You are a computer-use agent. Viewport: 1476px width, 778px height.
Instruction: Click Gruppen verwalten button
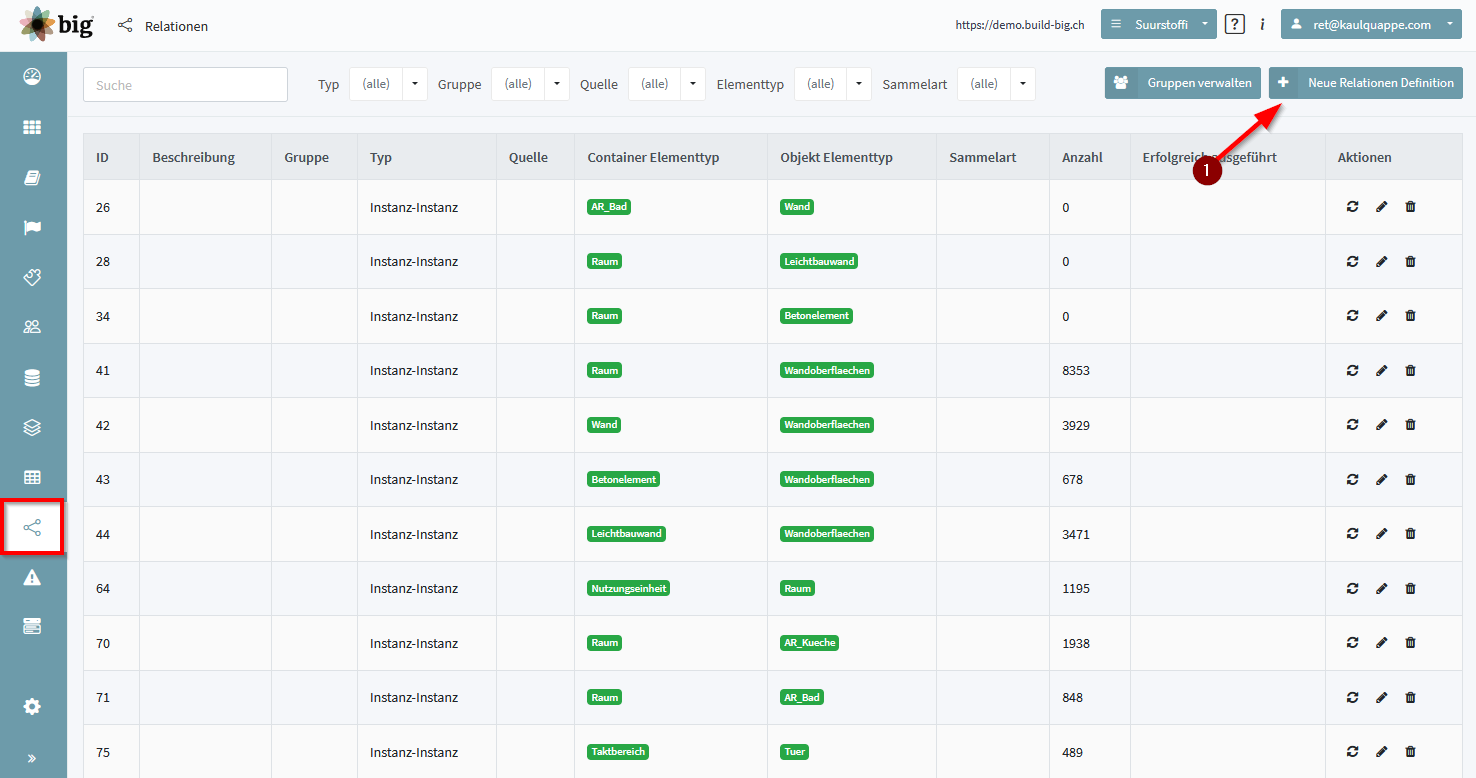1184,83
